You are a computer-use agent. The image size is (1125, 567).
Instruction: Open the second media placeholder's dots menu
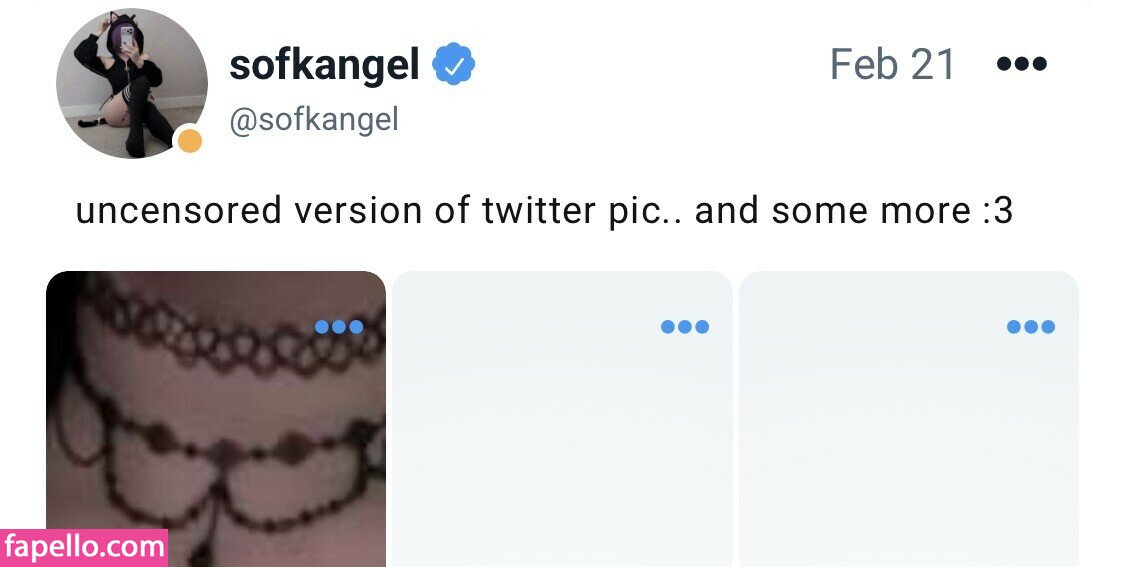click(685, 327)
